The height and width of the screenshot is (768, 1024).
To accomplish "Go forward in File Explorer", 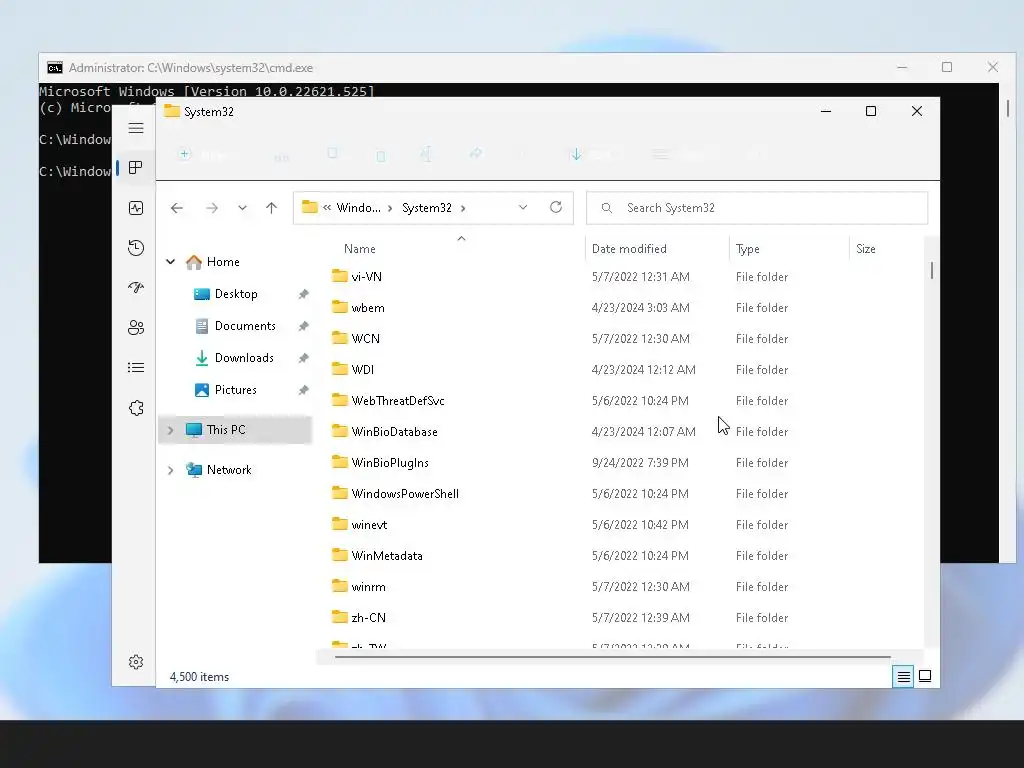I will coord(212,208).
